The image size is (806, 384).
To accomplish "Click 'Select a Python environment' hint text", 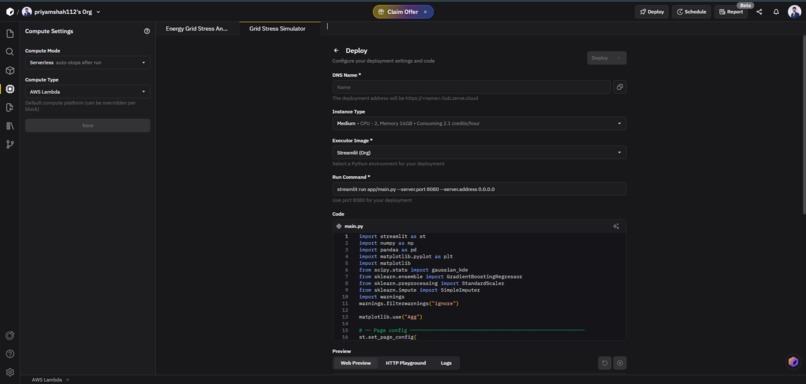I will [x=388, y=164].
